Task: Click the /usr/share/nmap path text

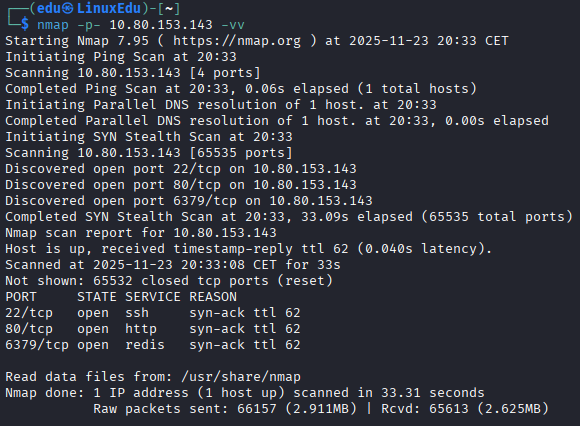Action: (x=241, y=377)
